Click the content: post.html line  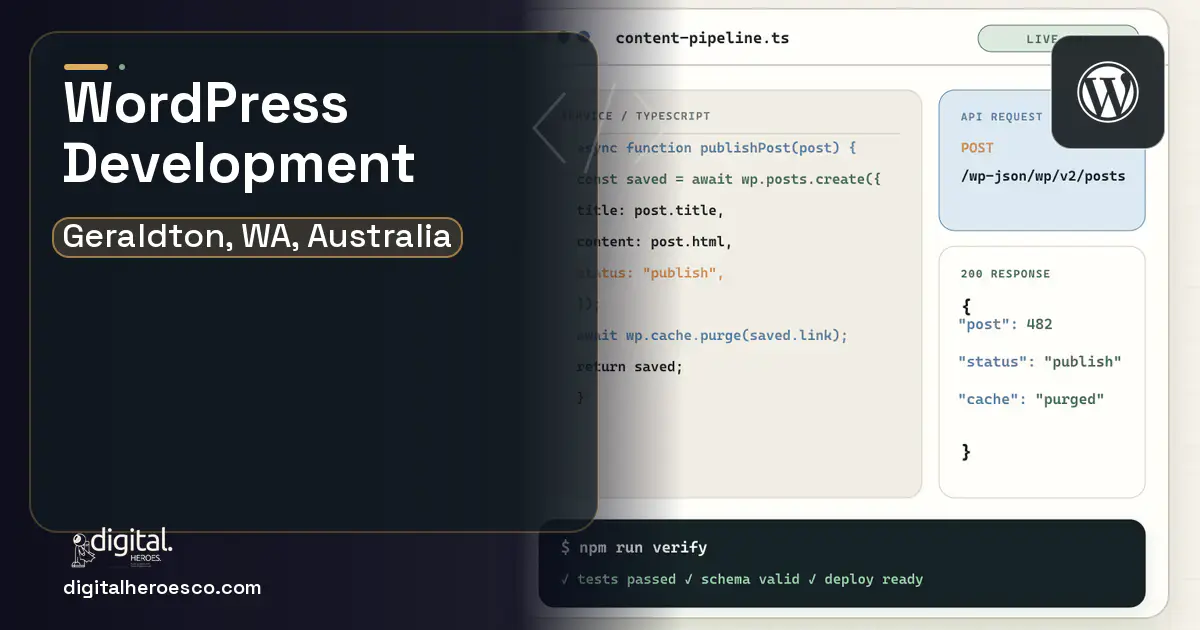pos(654,242)
